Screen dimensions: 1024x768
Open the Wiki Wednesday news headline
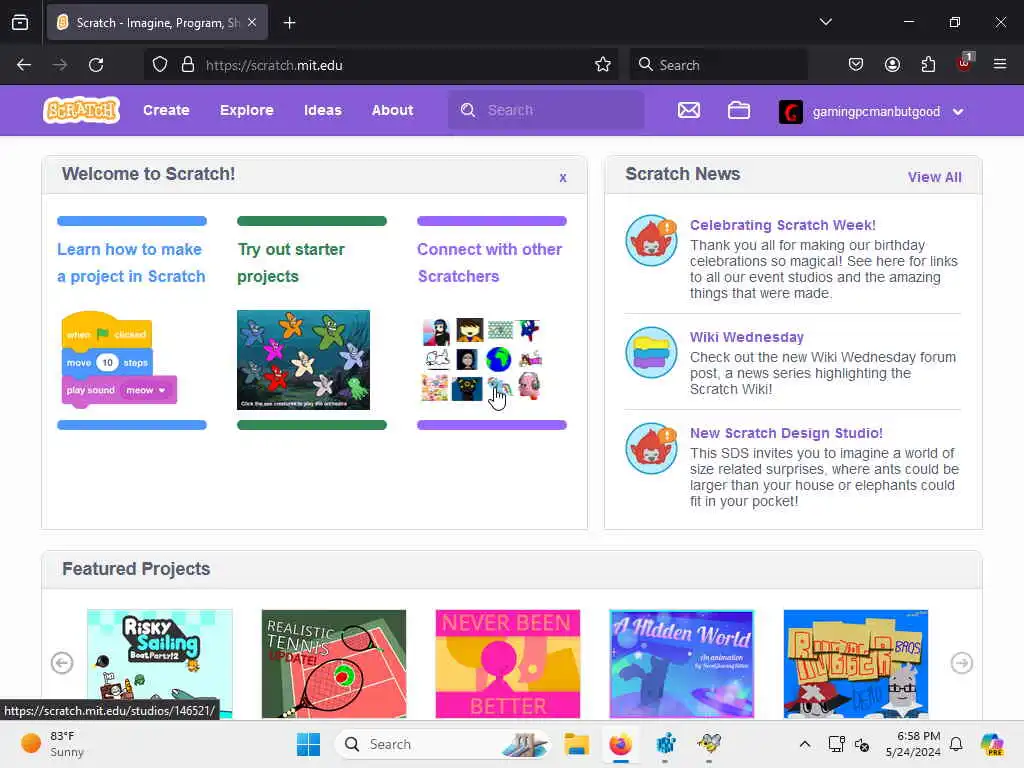point(746,337)
